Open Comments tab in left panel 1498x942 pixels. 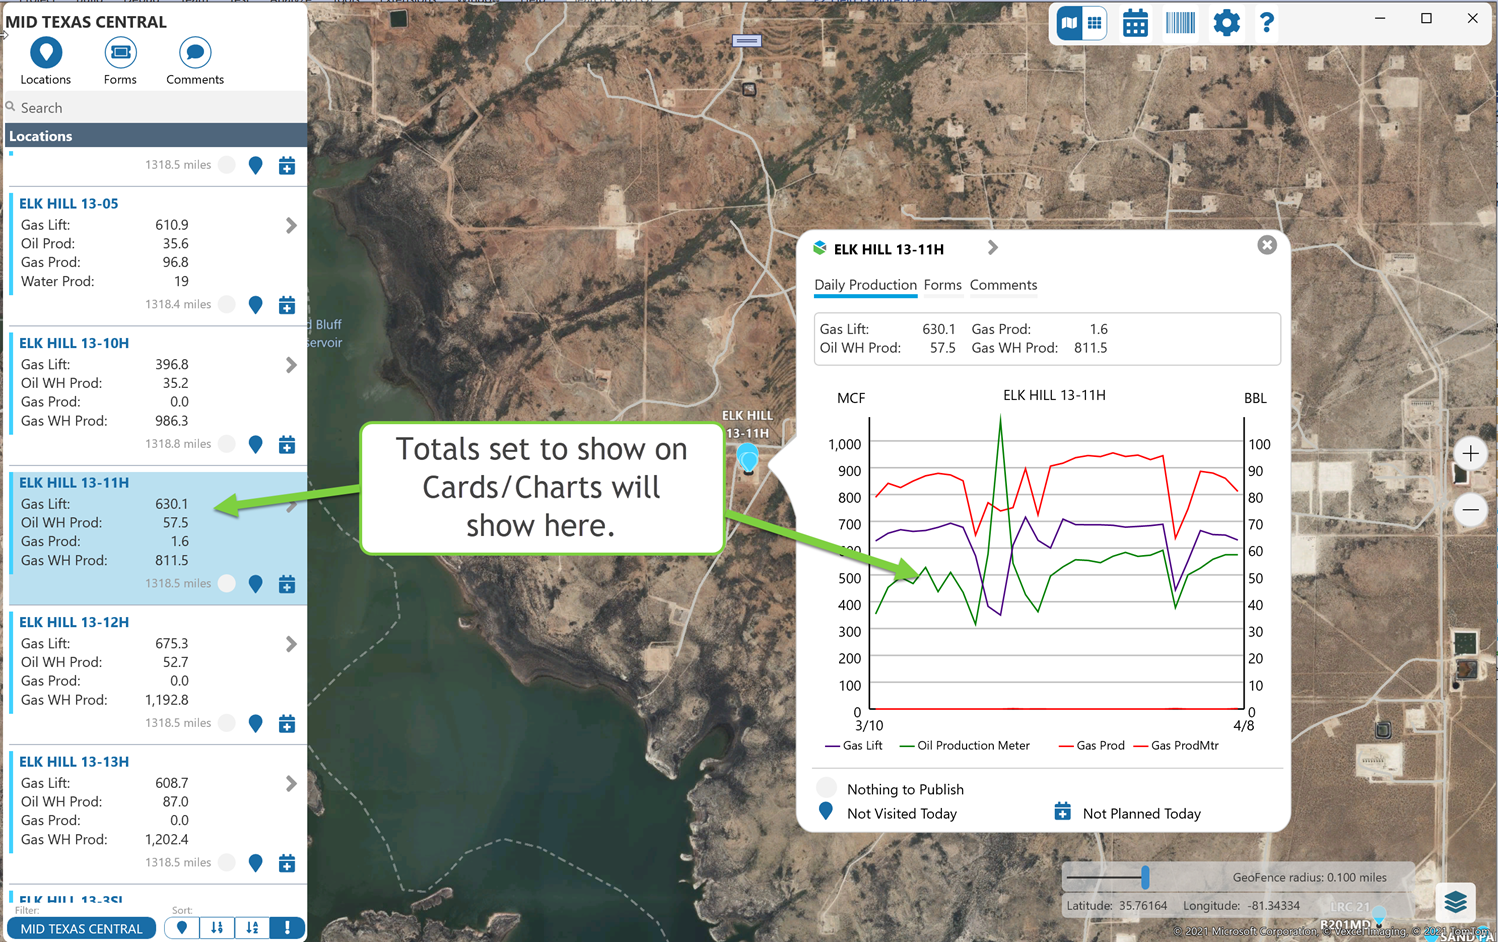coord(195,62)
